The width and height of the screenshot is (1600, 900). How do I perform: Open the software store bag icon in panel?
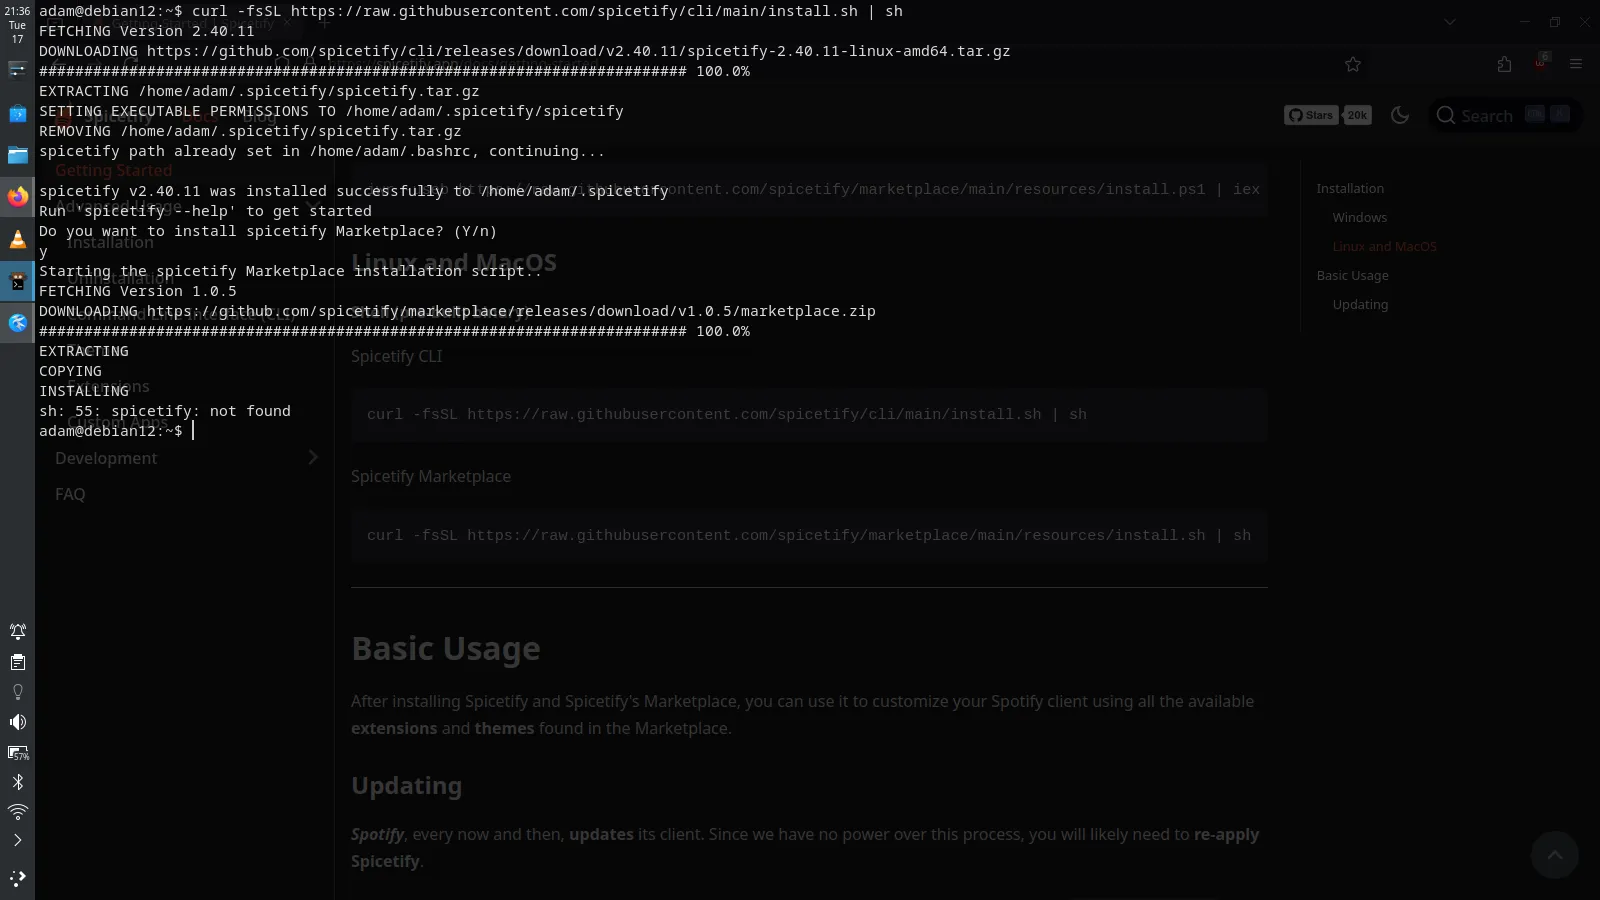point(18,113)
